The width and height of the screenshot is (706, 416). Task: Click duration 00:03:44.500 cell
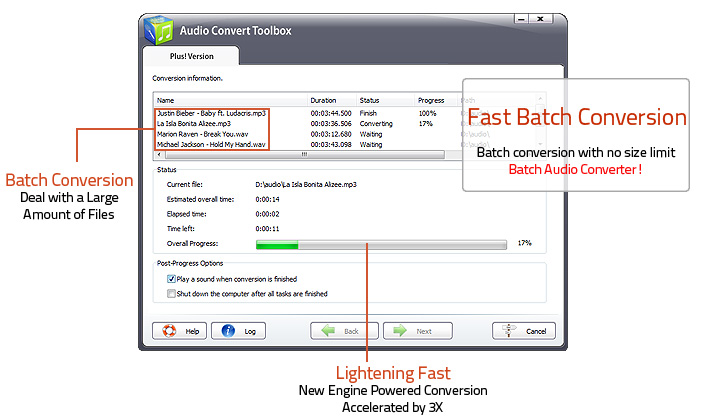331,113
